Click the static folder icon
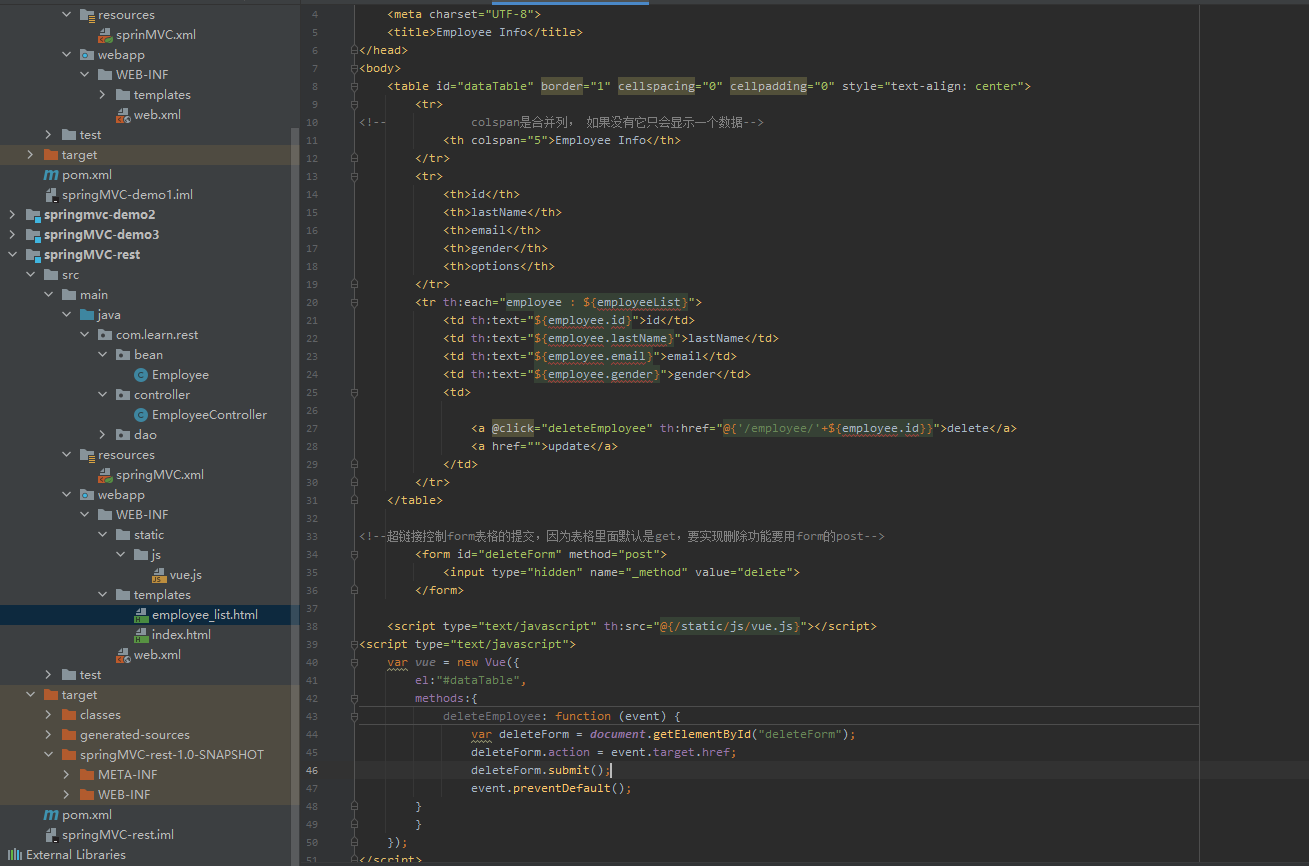Screen dimensions: 1309x866 (x=123, y=535)
